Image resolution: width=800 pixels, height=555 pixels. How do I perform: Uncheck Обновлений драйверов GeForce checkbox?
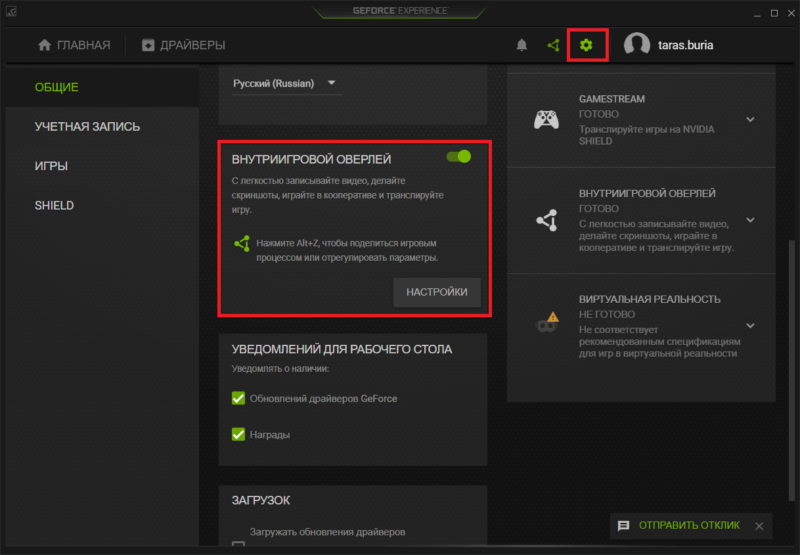point(238,398)
